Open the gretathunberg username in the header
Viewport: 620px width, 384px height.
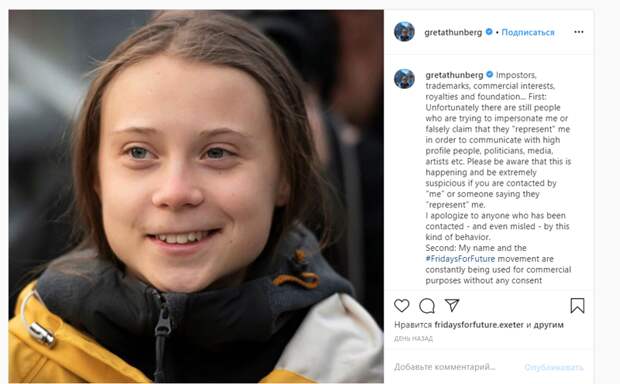pyautogui.click(x=453, y=32)
